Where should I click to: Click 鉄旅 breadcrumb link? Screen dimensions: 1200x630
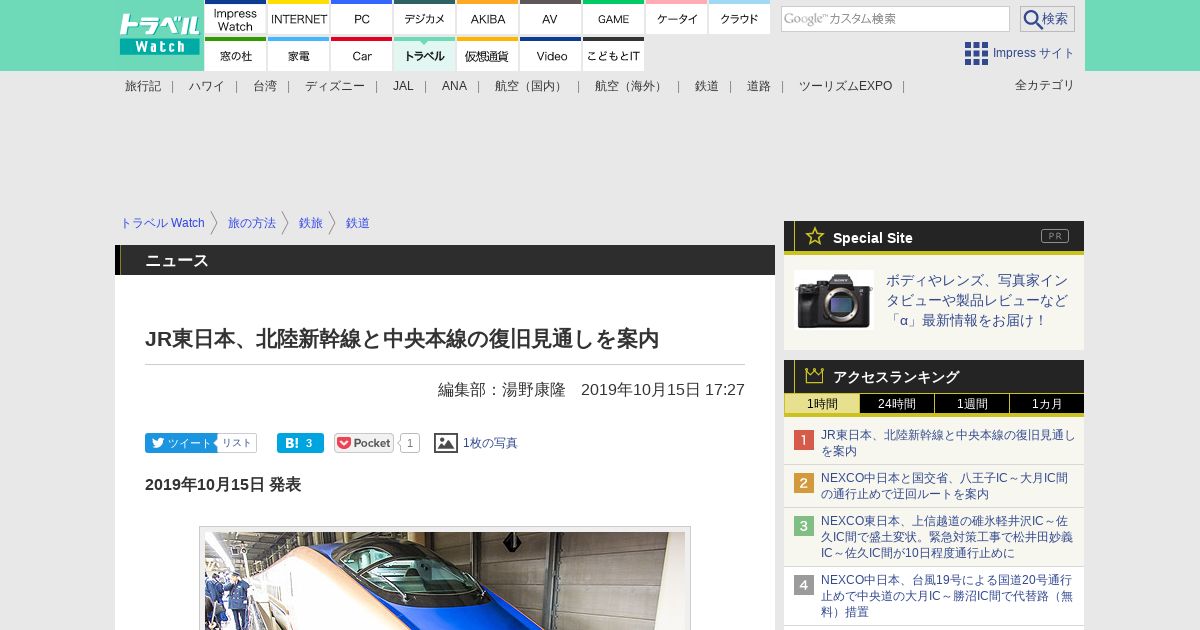pos(311,223)
